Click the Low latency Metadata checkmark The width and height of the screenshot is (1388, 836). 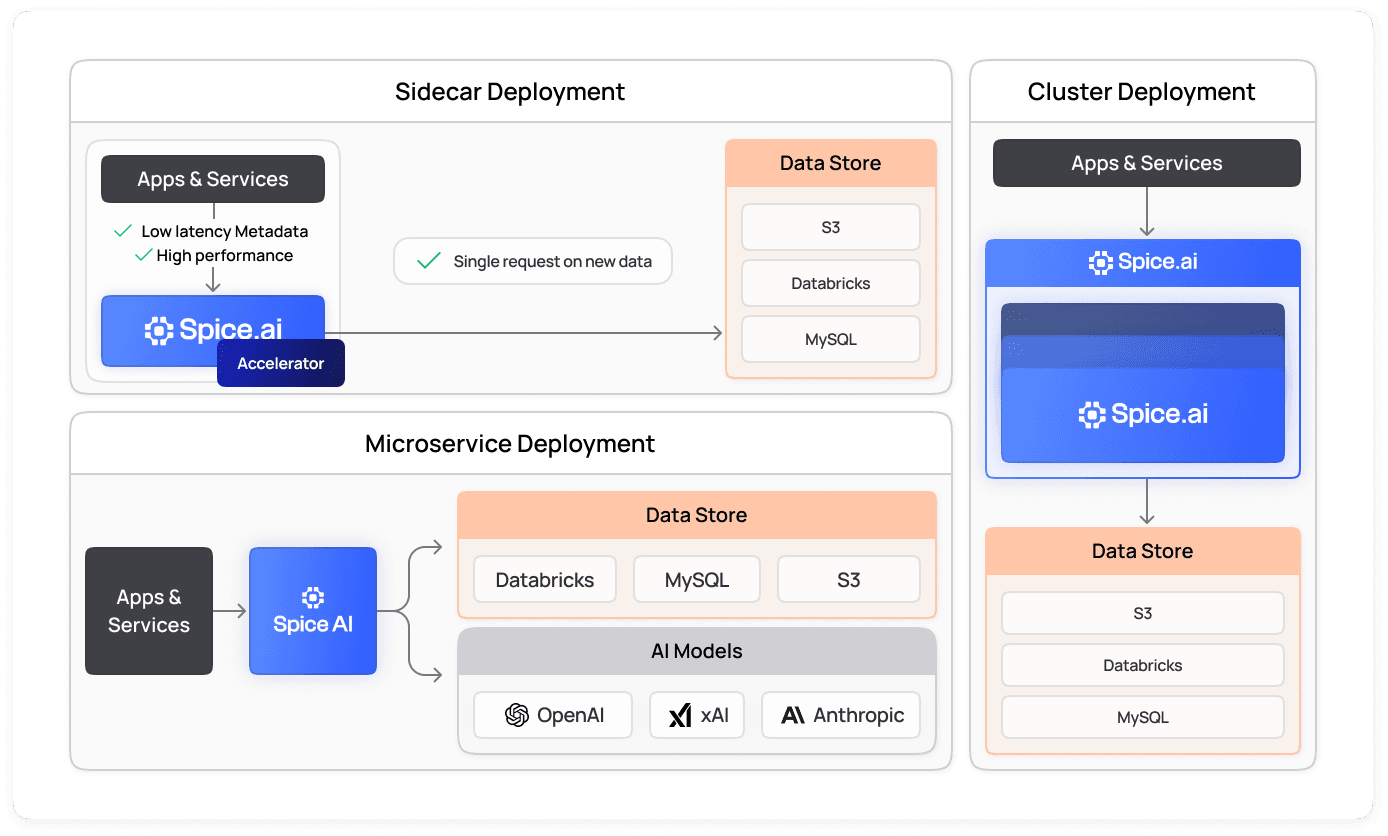(x=123, y=231)
